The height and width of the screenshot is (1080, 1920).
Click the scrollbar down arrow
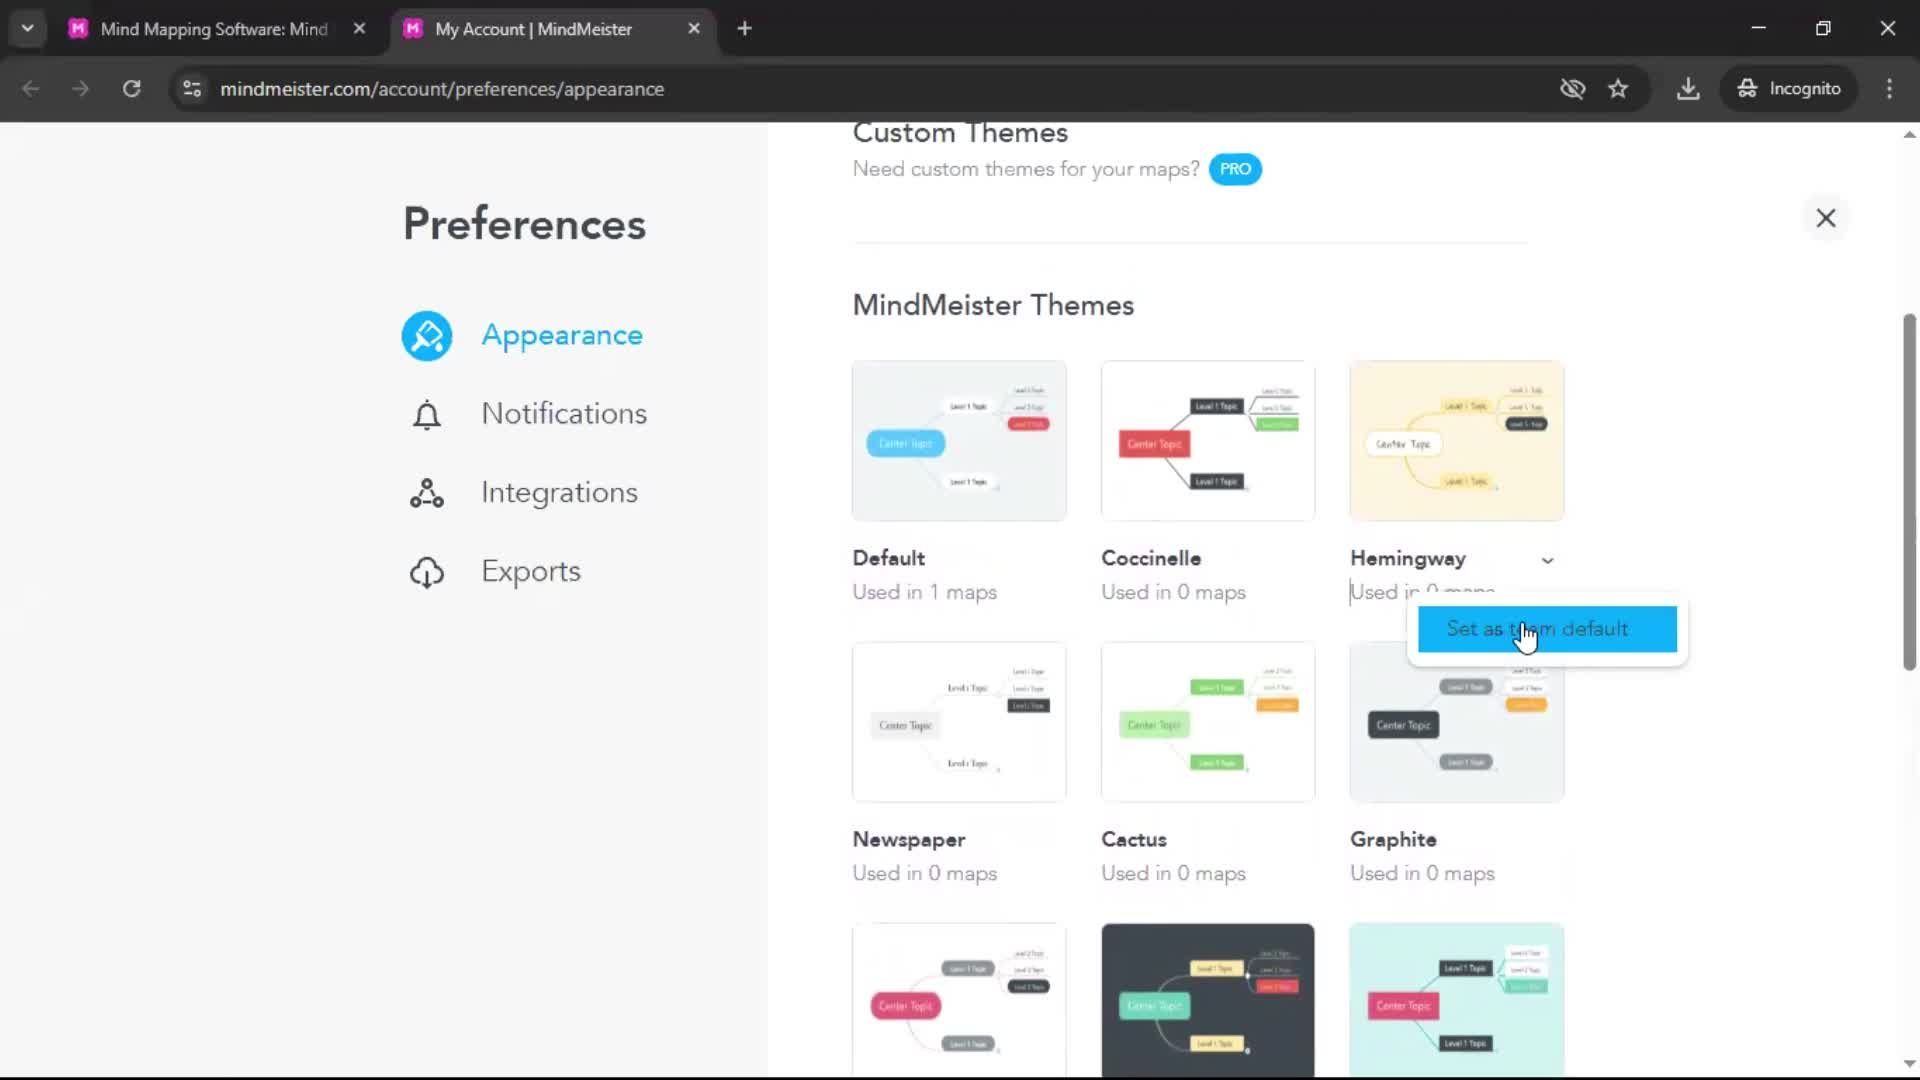[x=1909, y=1064]
